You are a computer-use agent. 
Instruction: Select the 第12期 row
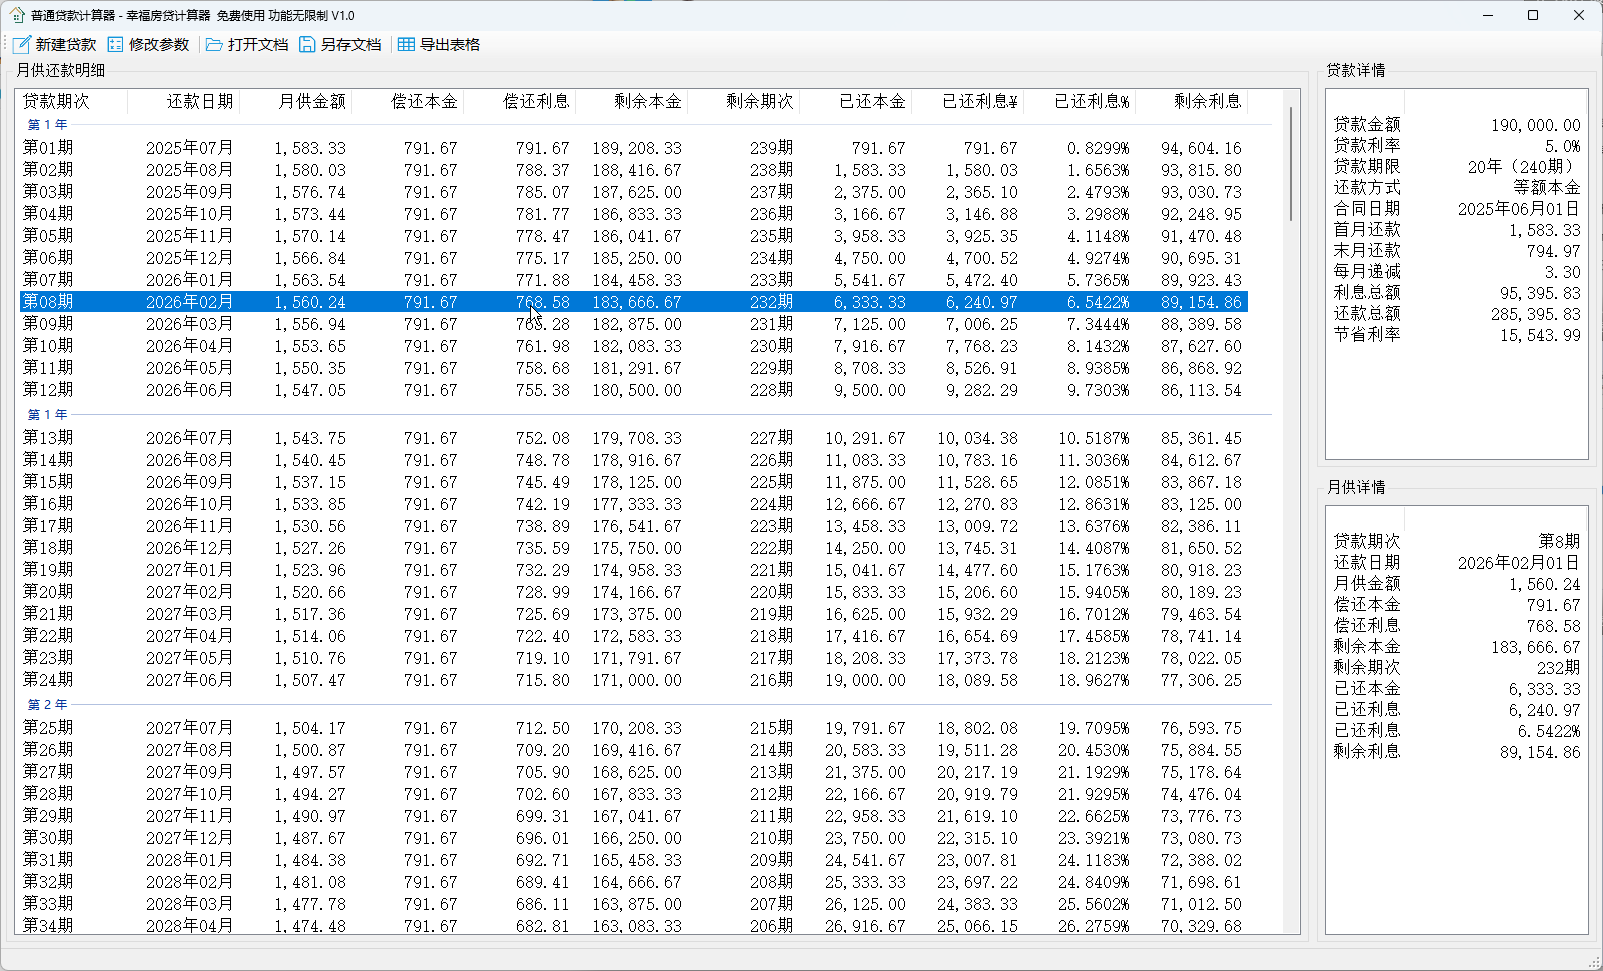[x=632, y=389]
